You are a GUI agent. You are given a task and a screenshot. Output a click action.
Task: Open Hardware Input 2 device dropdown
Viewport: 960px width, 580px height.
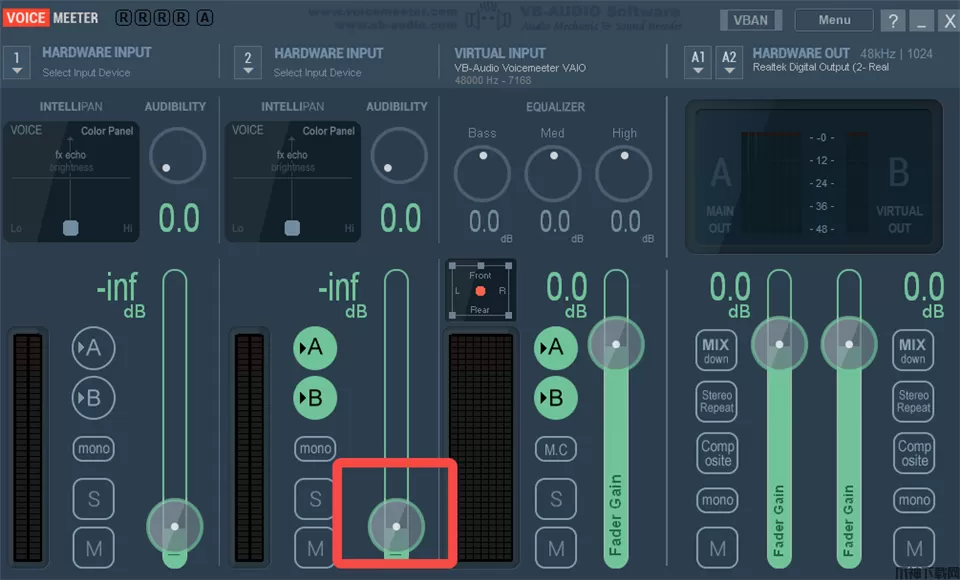click(248, 62)
